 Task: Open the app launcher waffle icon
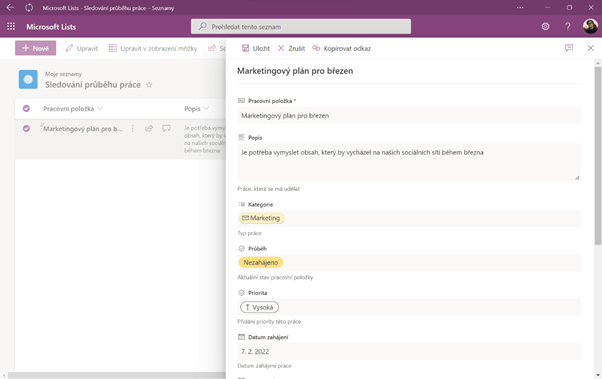[11, 26]
